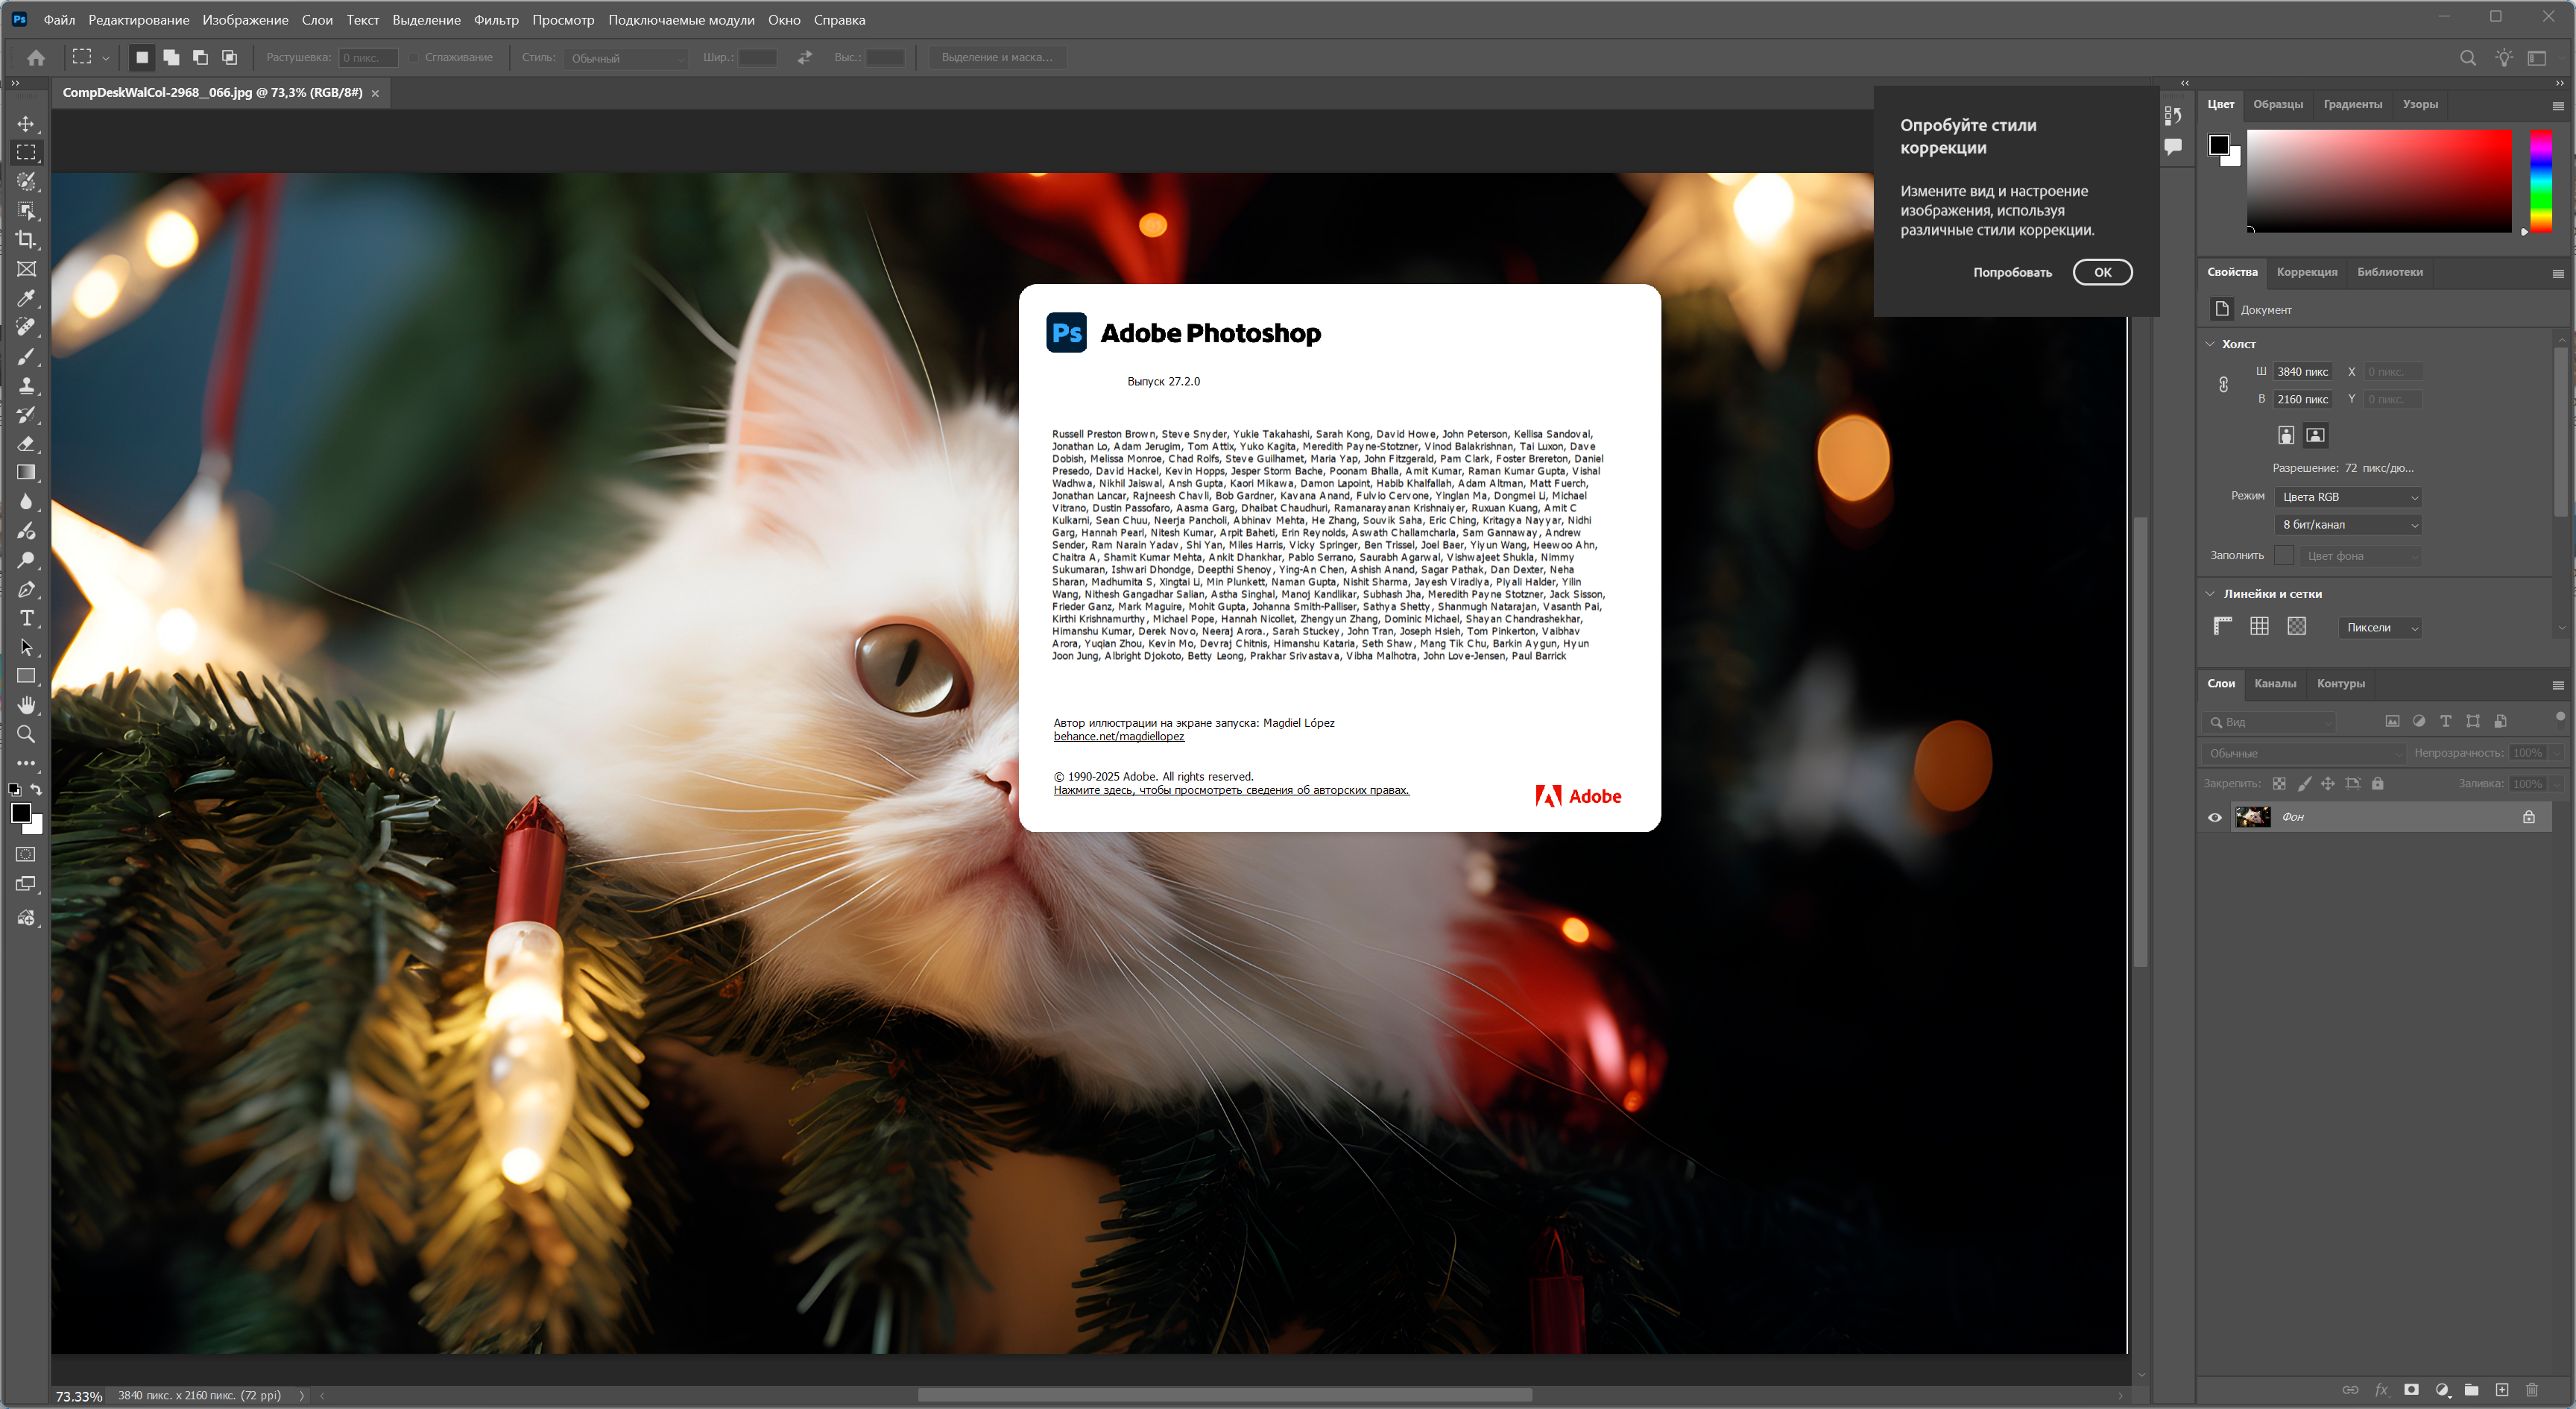Select the Move tool
Image resolution: width=2576 pixels, height=1409 pixels.
point(26,124)
